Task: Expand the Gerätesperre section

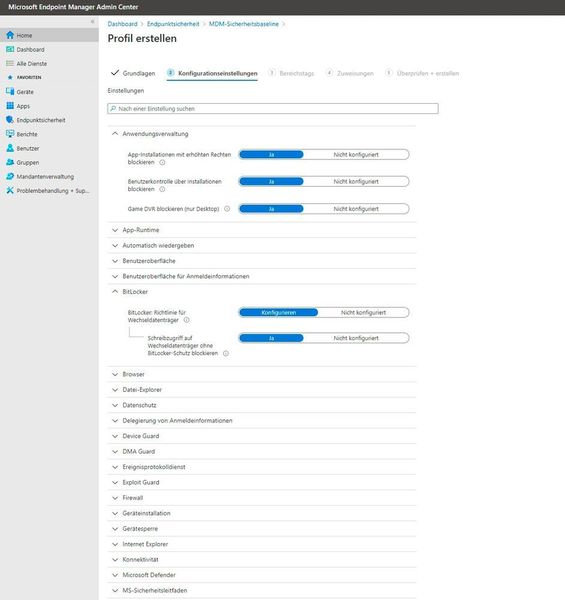Action: [262, 528]
